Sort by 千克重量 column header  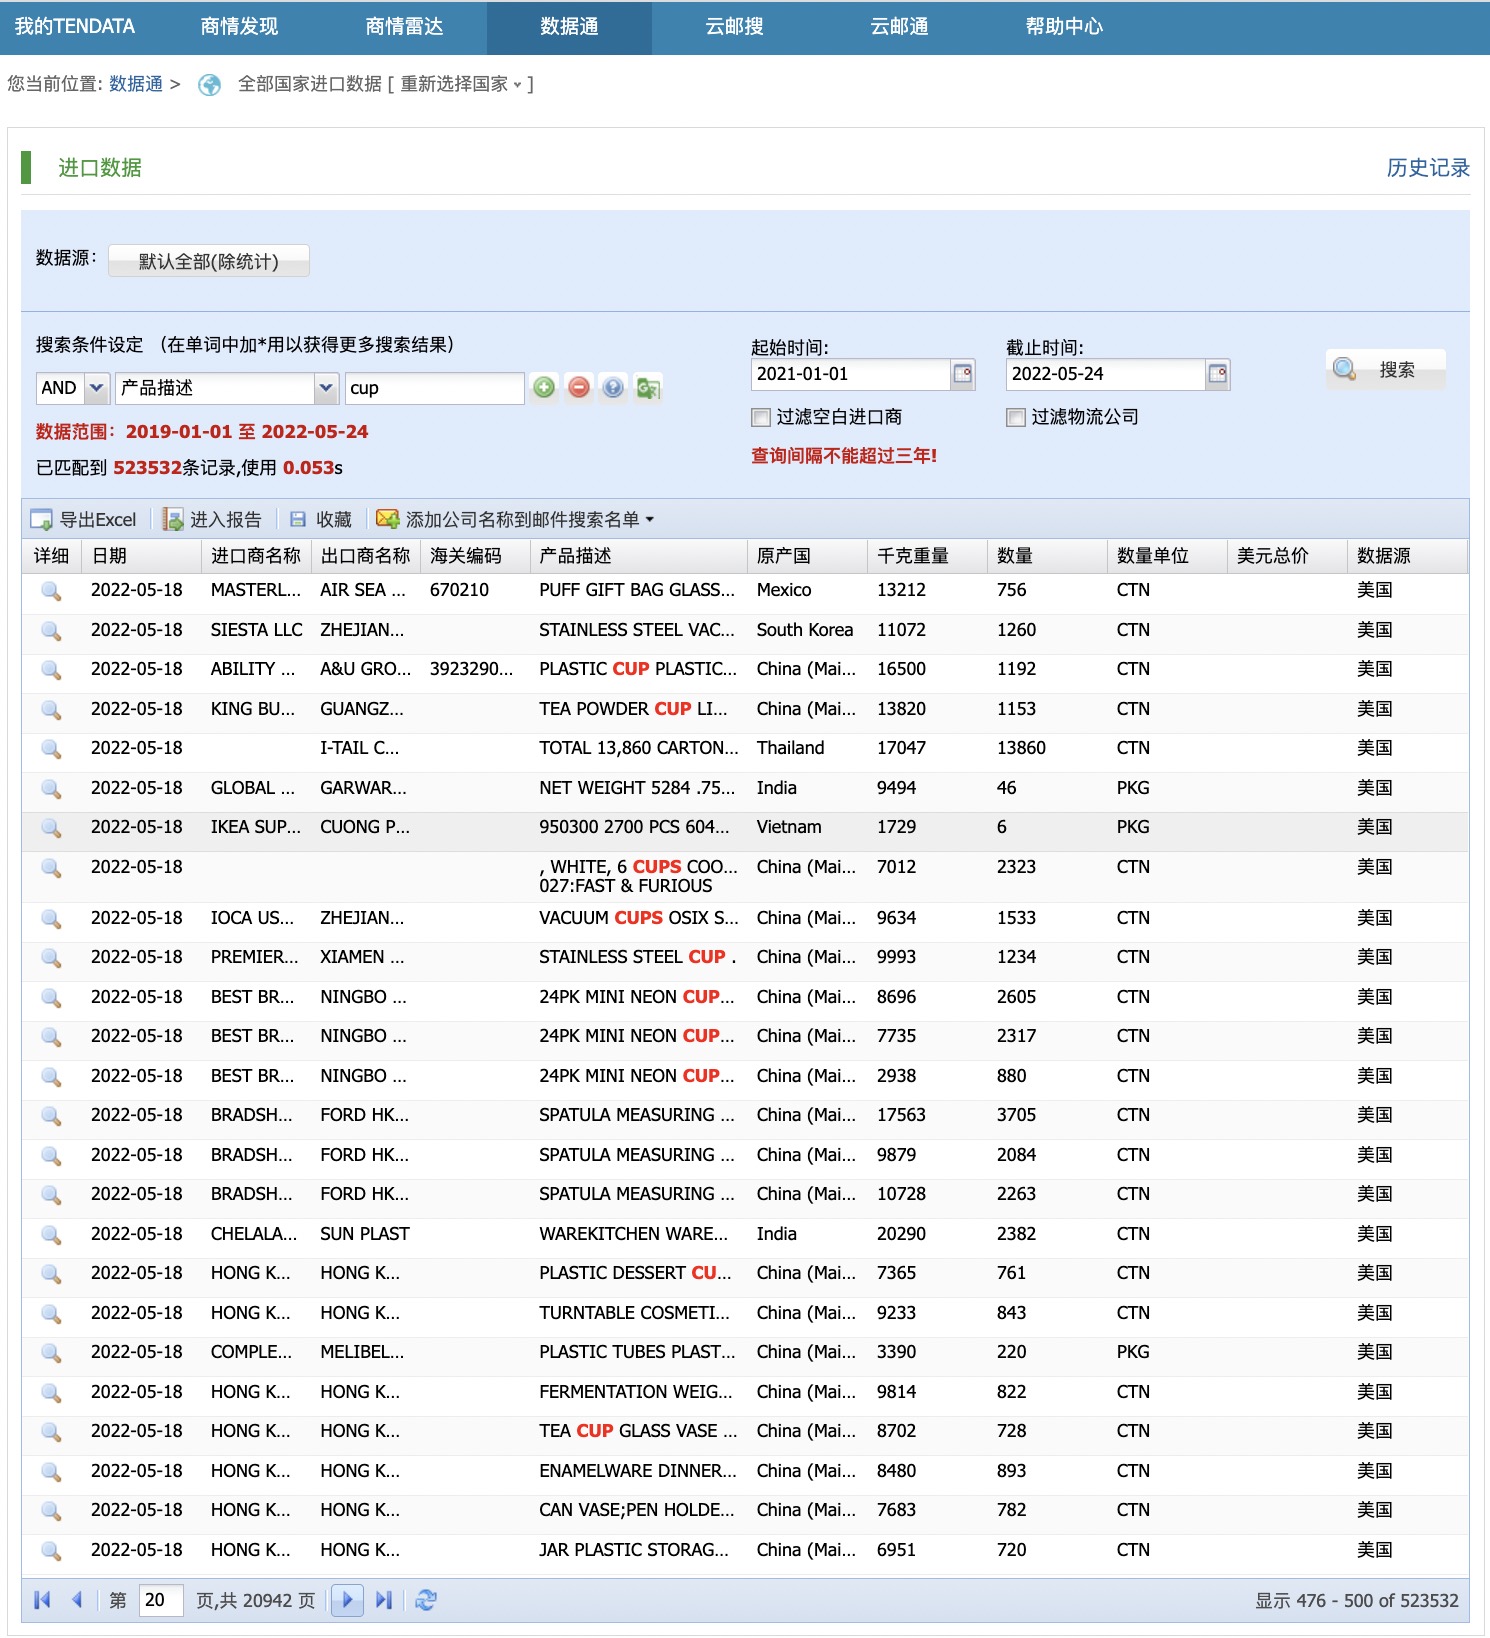coord(927,556)
